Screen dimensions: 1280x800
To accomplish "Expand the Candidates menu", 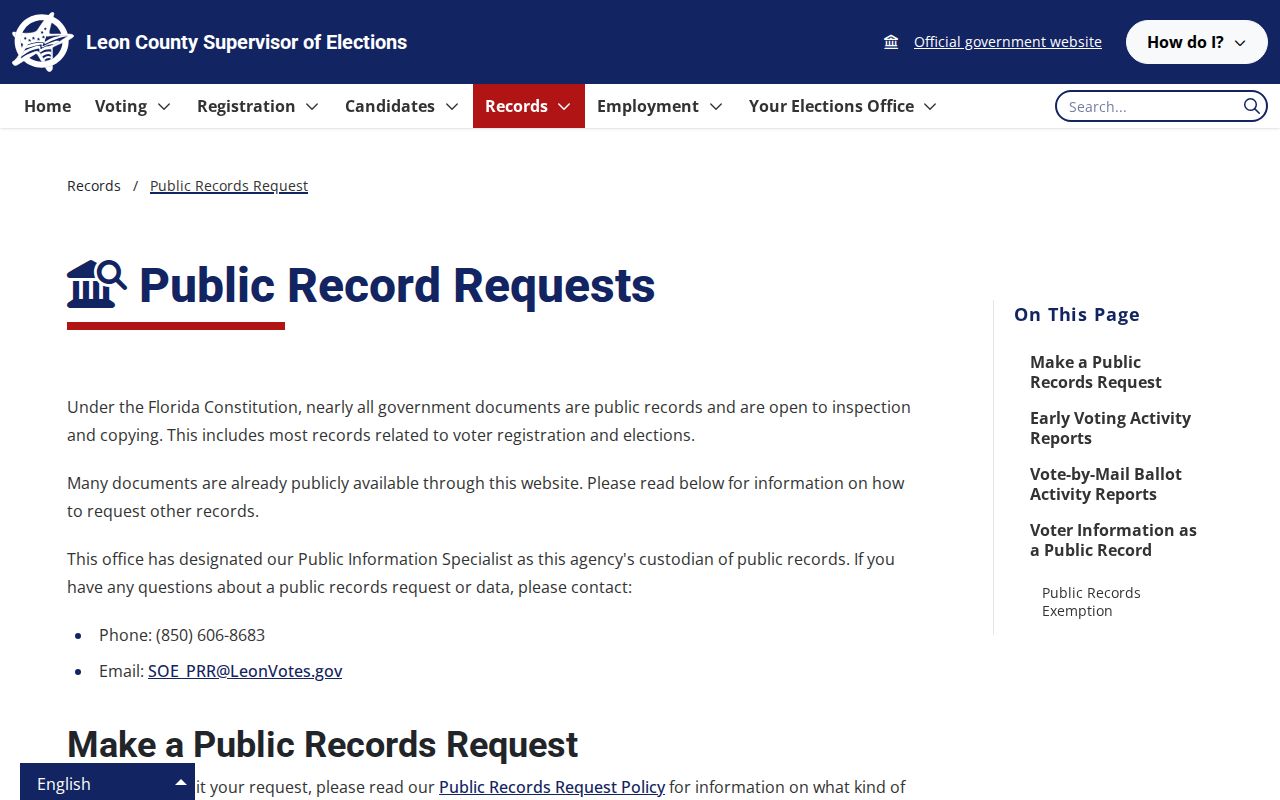I will [x=402, y=106].
